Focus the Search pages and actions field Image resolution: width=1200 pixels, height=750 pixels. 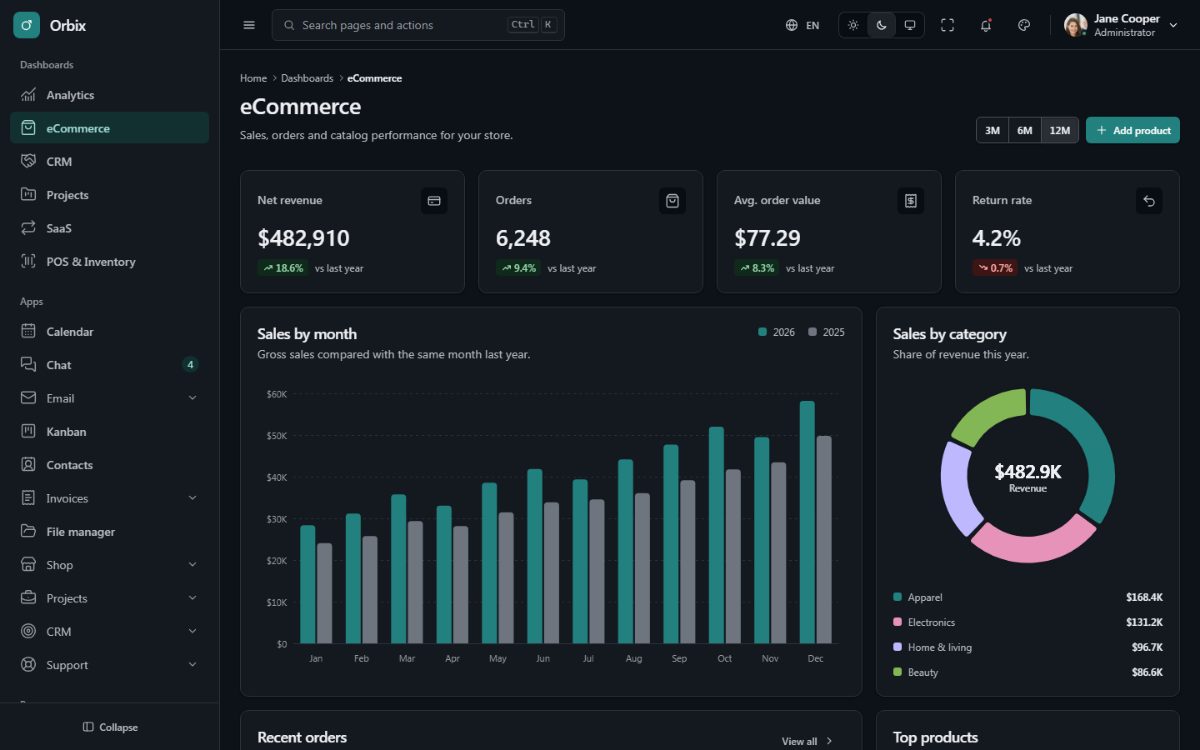click(418, 25)
